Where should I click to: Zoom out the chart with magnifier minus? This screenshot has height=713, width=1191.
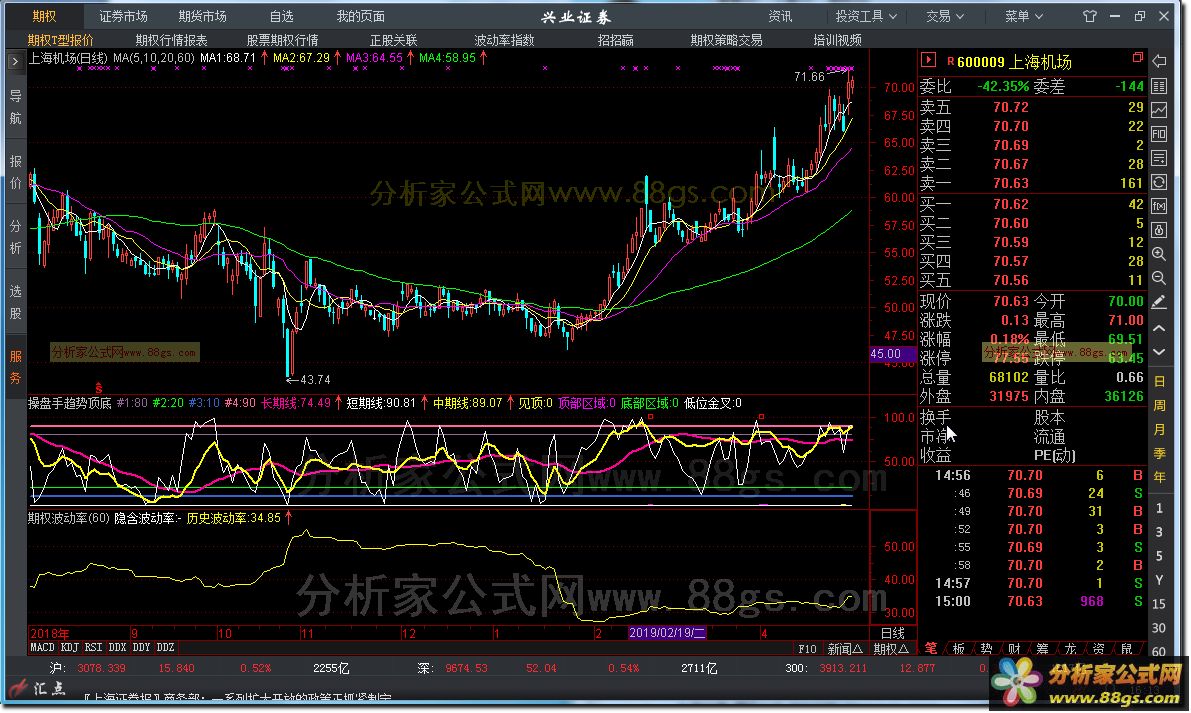click(x=1159, y=279)
